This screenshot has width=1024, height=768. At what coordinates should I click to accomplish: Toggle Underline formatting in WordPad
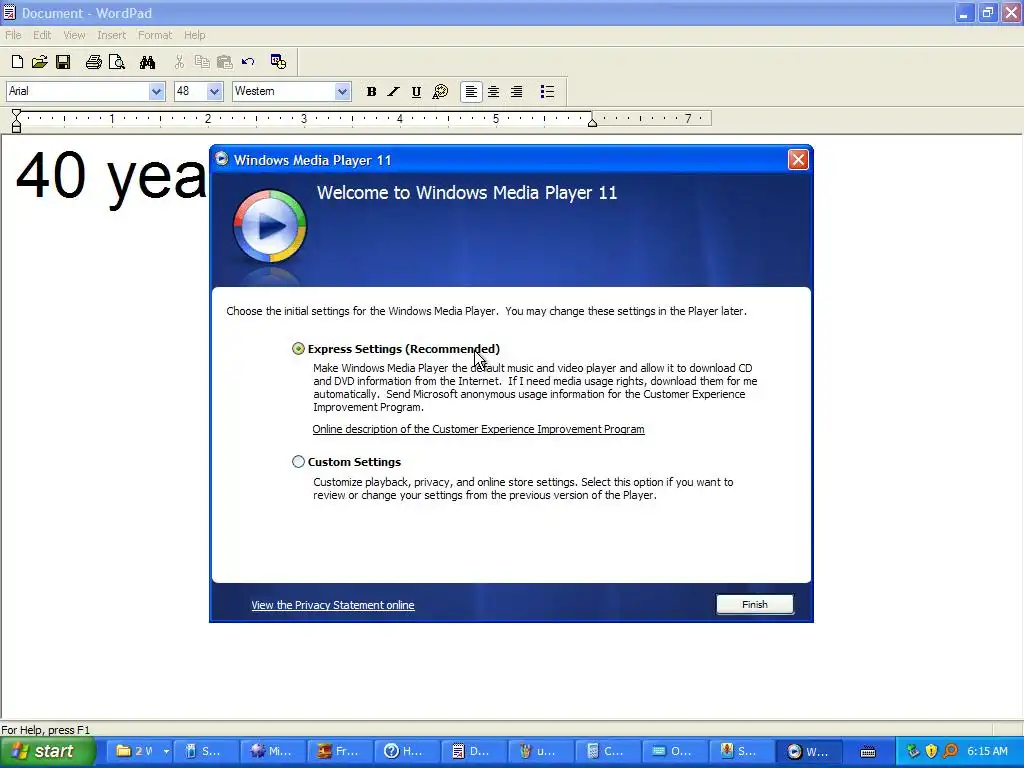(x=416, y=91)
